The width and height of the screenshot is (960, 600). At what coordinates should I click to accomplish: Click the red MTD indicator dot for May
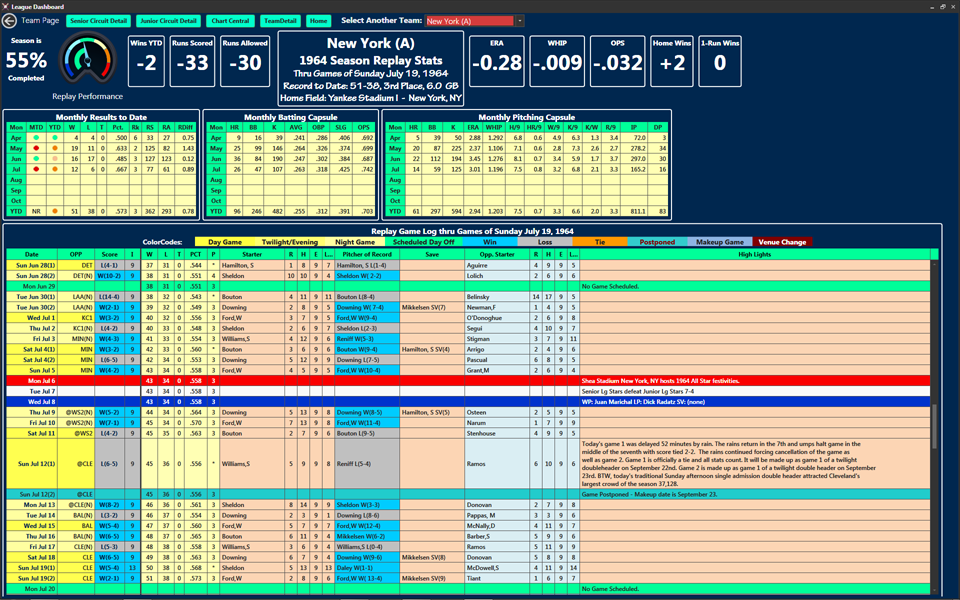pyautogui.click(x=36, y=148)
